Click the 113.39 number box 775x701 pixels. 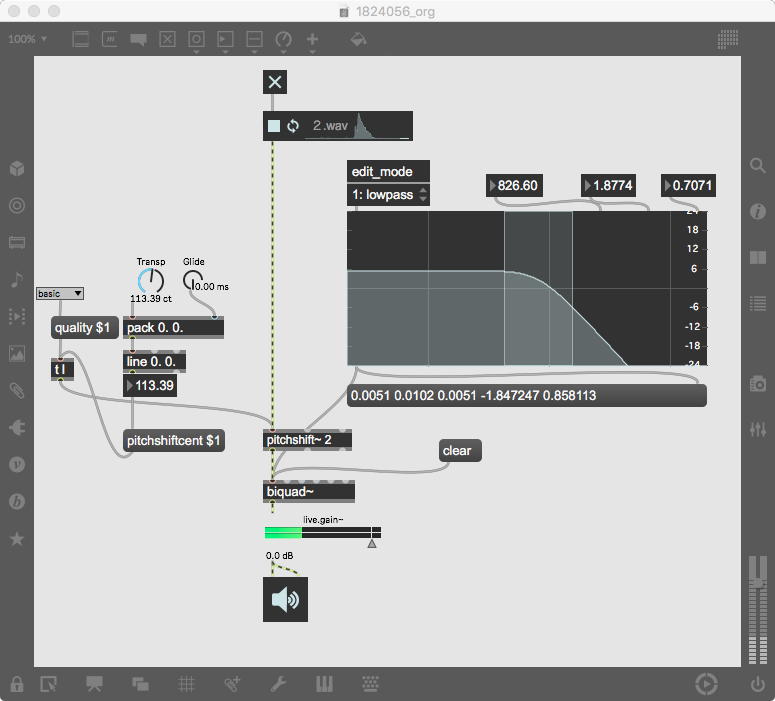pos(150,386)
